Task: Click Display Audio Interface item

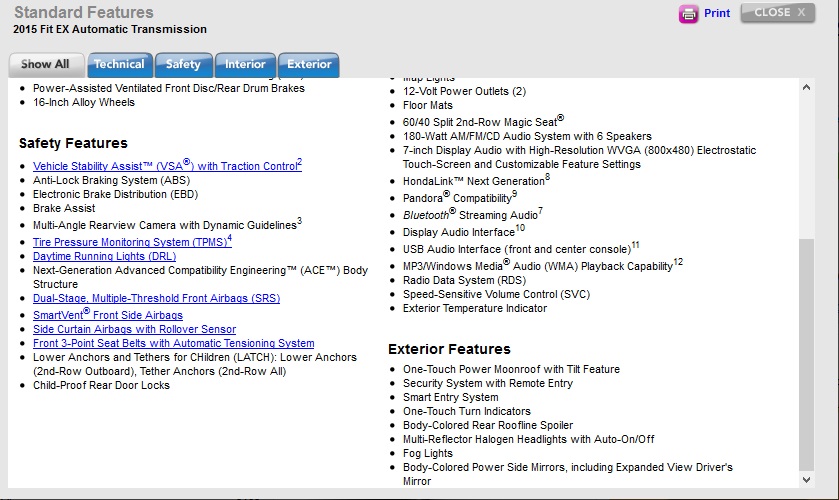Action: tap(464, 232)
